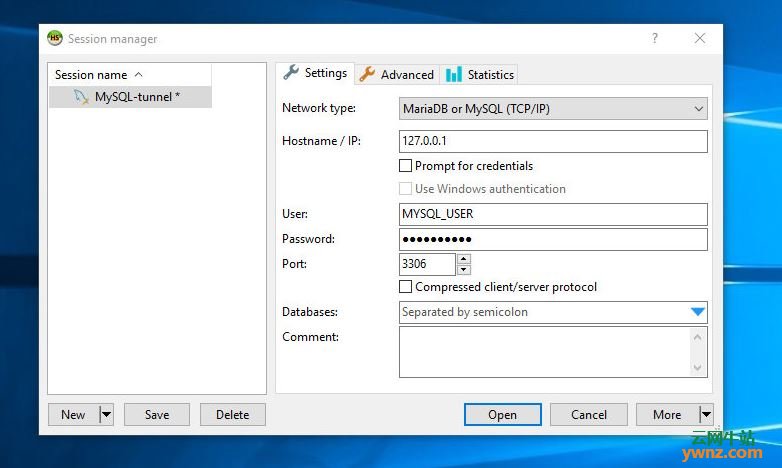Decrease the Port value with down arrow
This screenshot has height=468, width=782.
464,270
